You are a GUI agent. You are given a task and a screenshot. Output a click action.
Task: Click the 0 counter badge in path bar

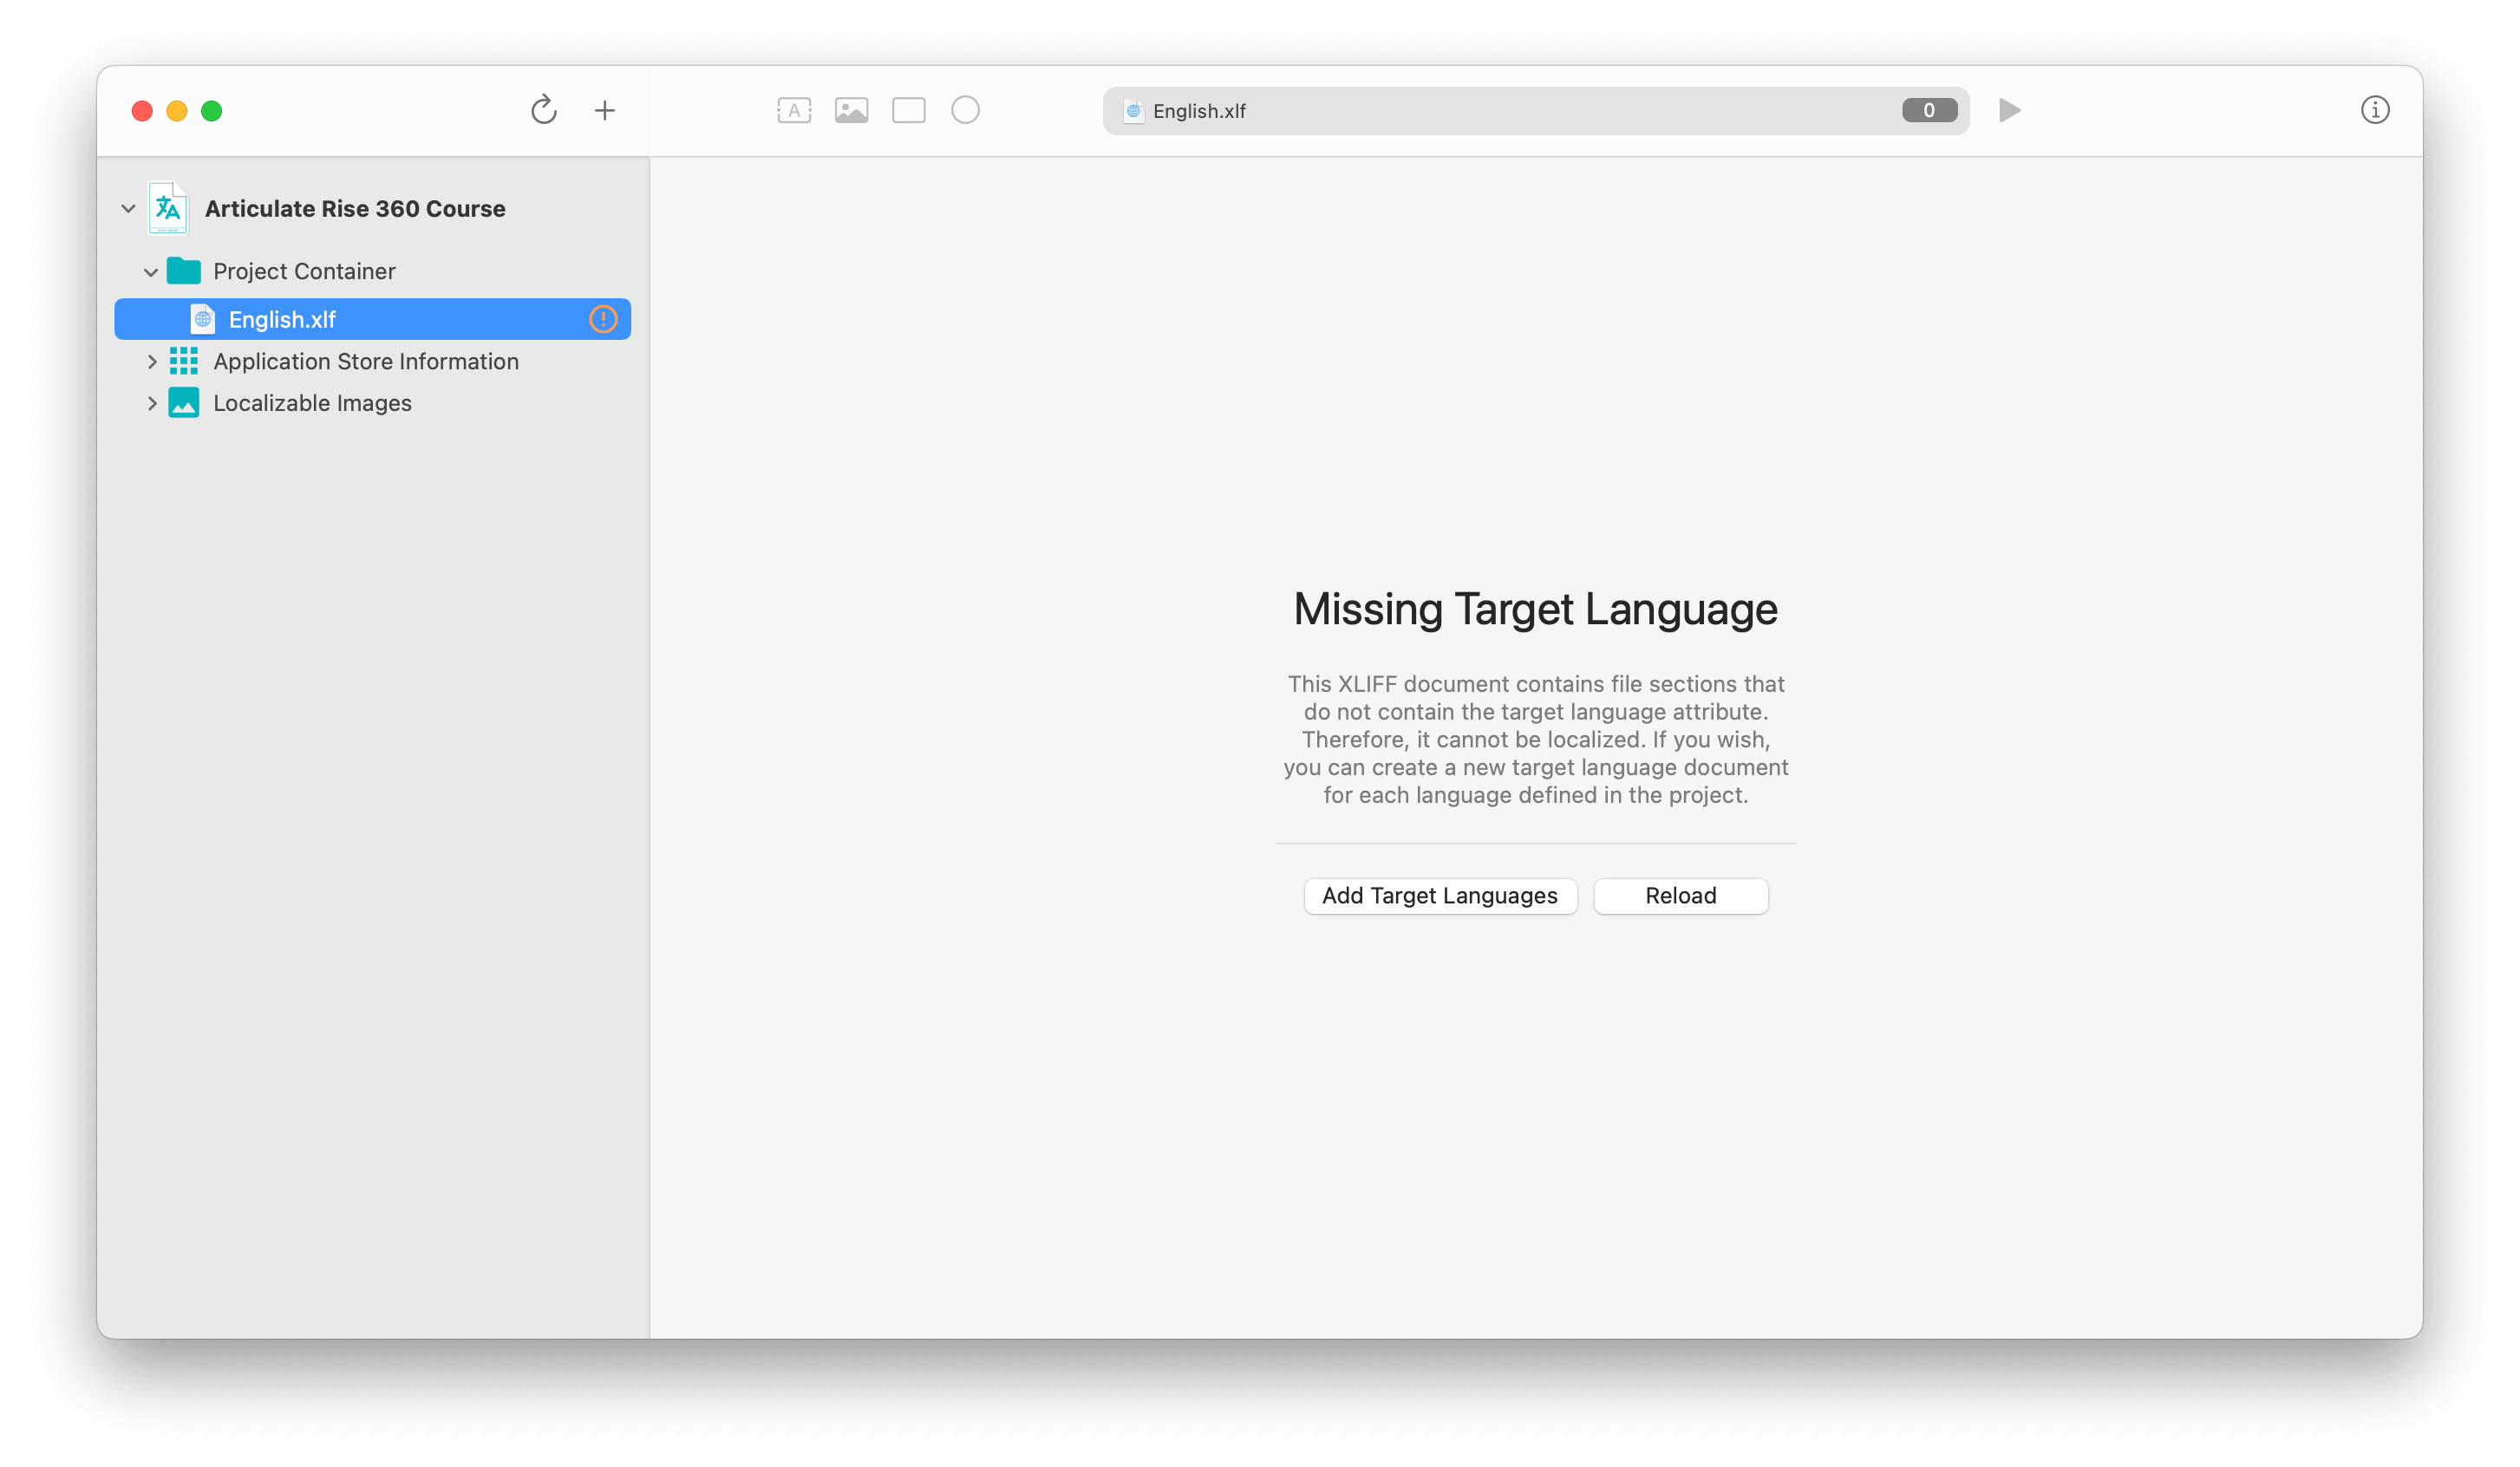pyautogui.click(x=1929, y=110)
